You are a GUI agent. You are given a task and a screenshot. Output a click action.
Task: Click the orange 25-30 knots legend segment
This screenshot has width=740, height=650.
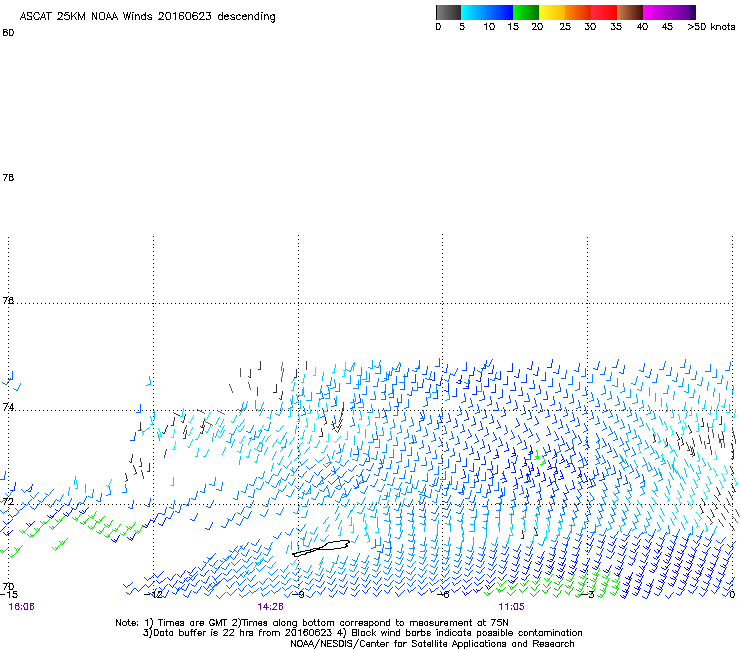pos(578,12)
